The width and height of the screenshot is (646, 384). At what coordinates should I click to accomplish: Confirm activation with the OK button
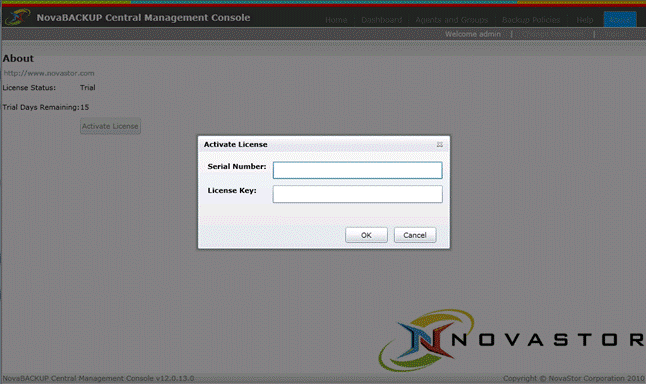(x=366, y=235)
